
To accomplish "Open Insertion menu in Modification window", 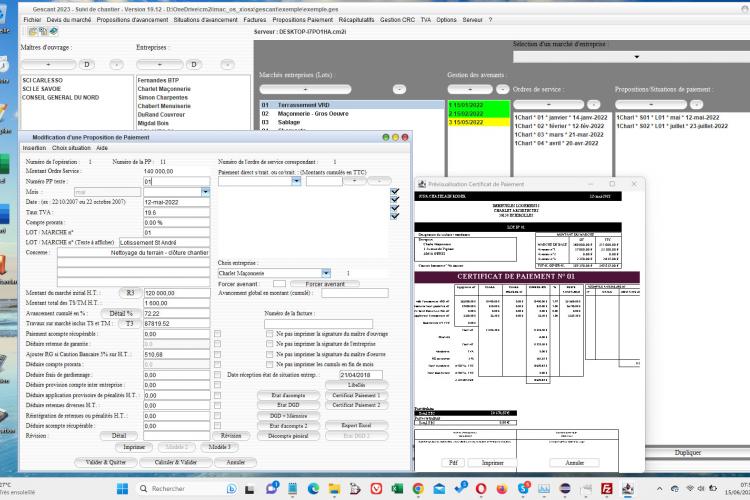I will (x=34, y=148).
